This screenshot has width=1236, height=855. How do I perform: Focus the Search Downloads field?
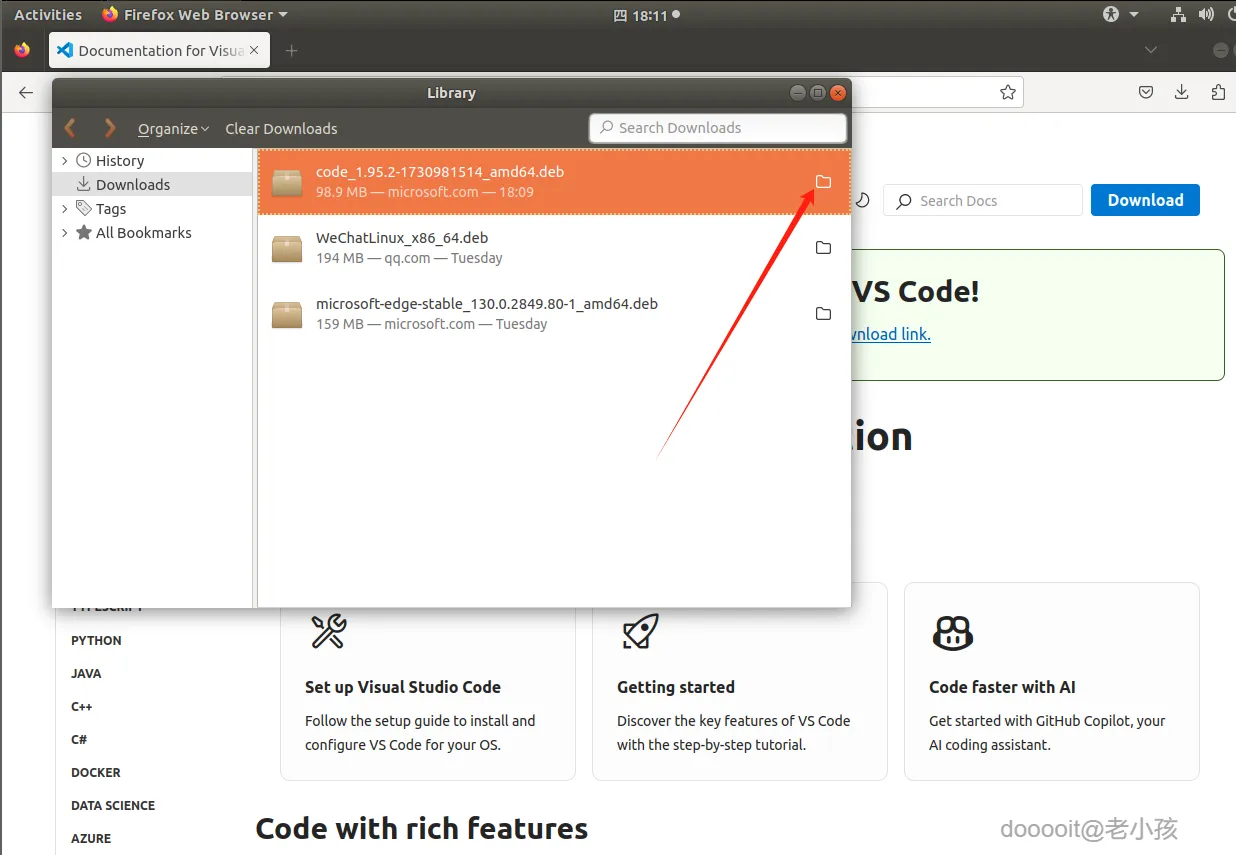(x=718, y=128)
